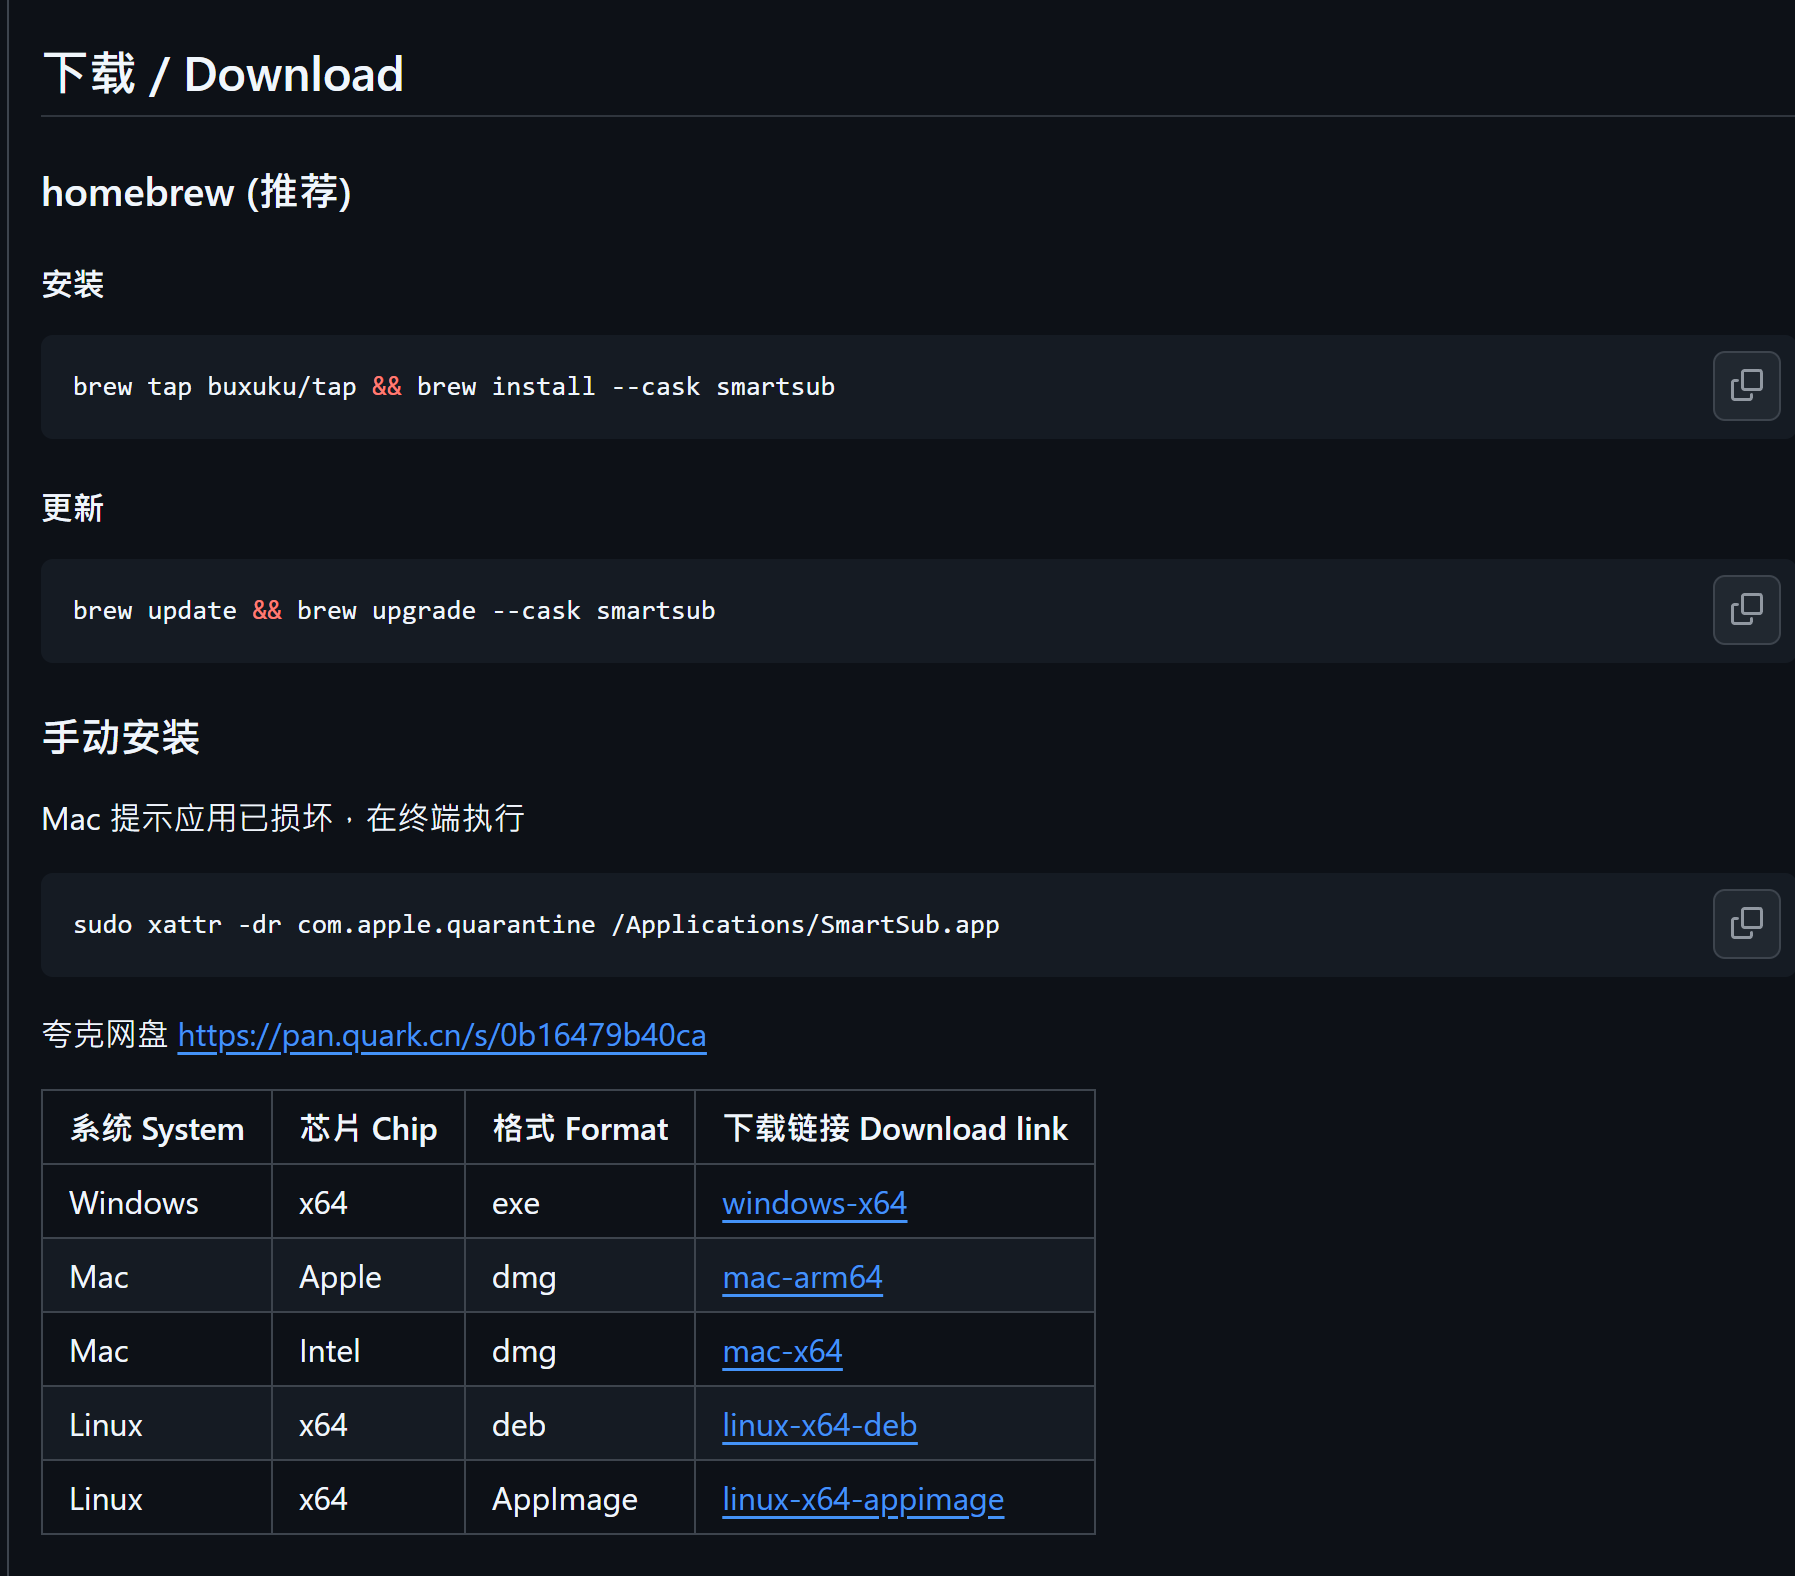Click the homebrew (推荐) heading

[x=196, y=192]
